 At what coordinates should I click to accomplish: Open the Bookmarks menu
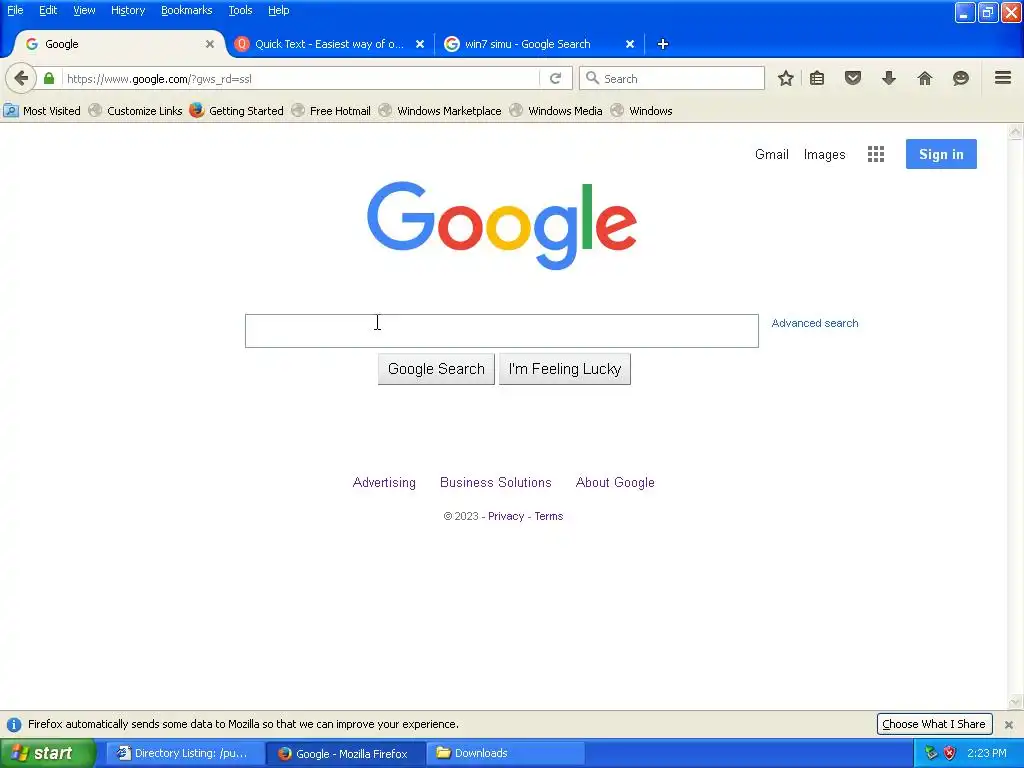pos(187,10)
